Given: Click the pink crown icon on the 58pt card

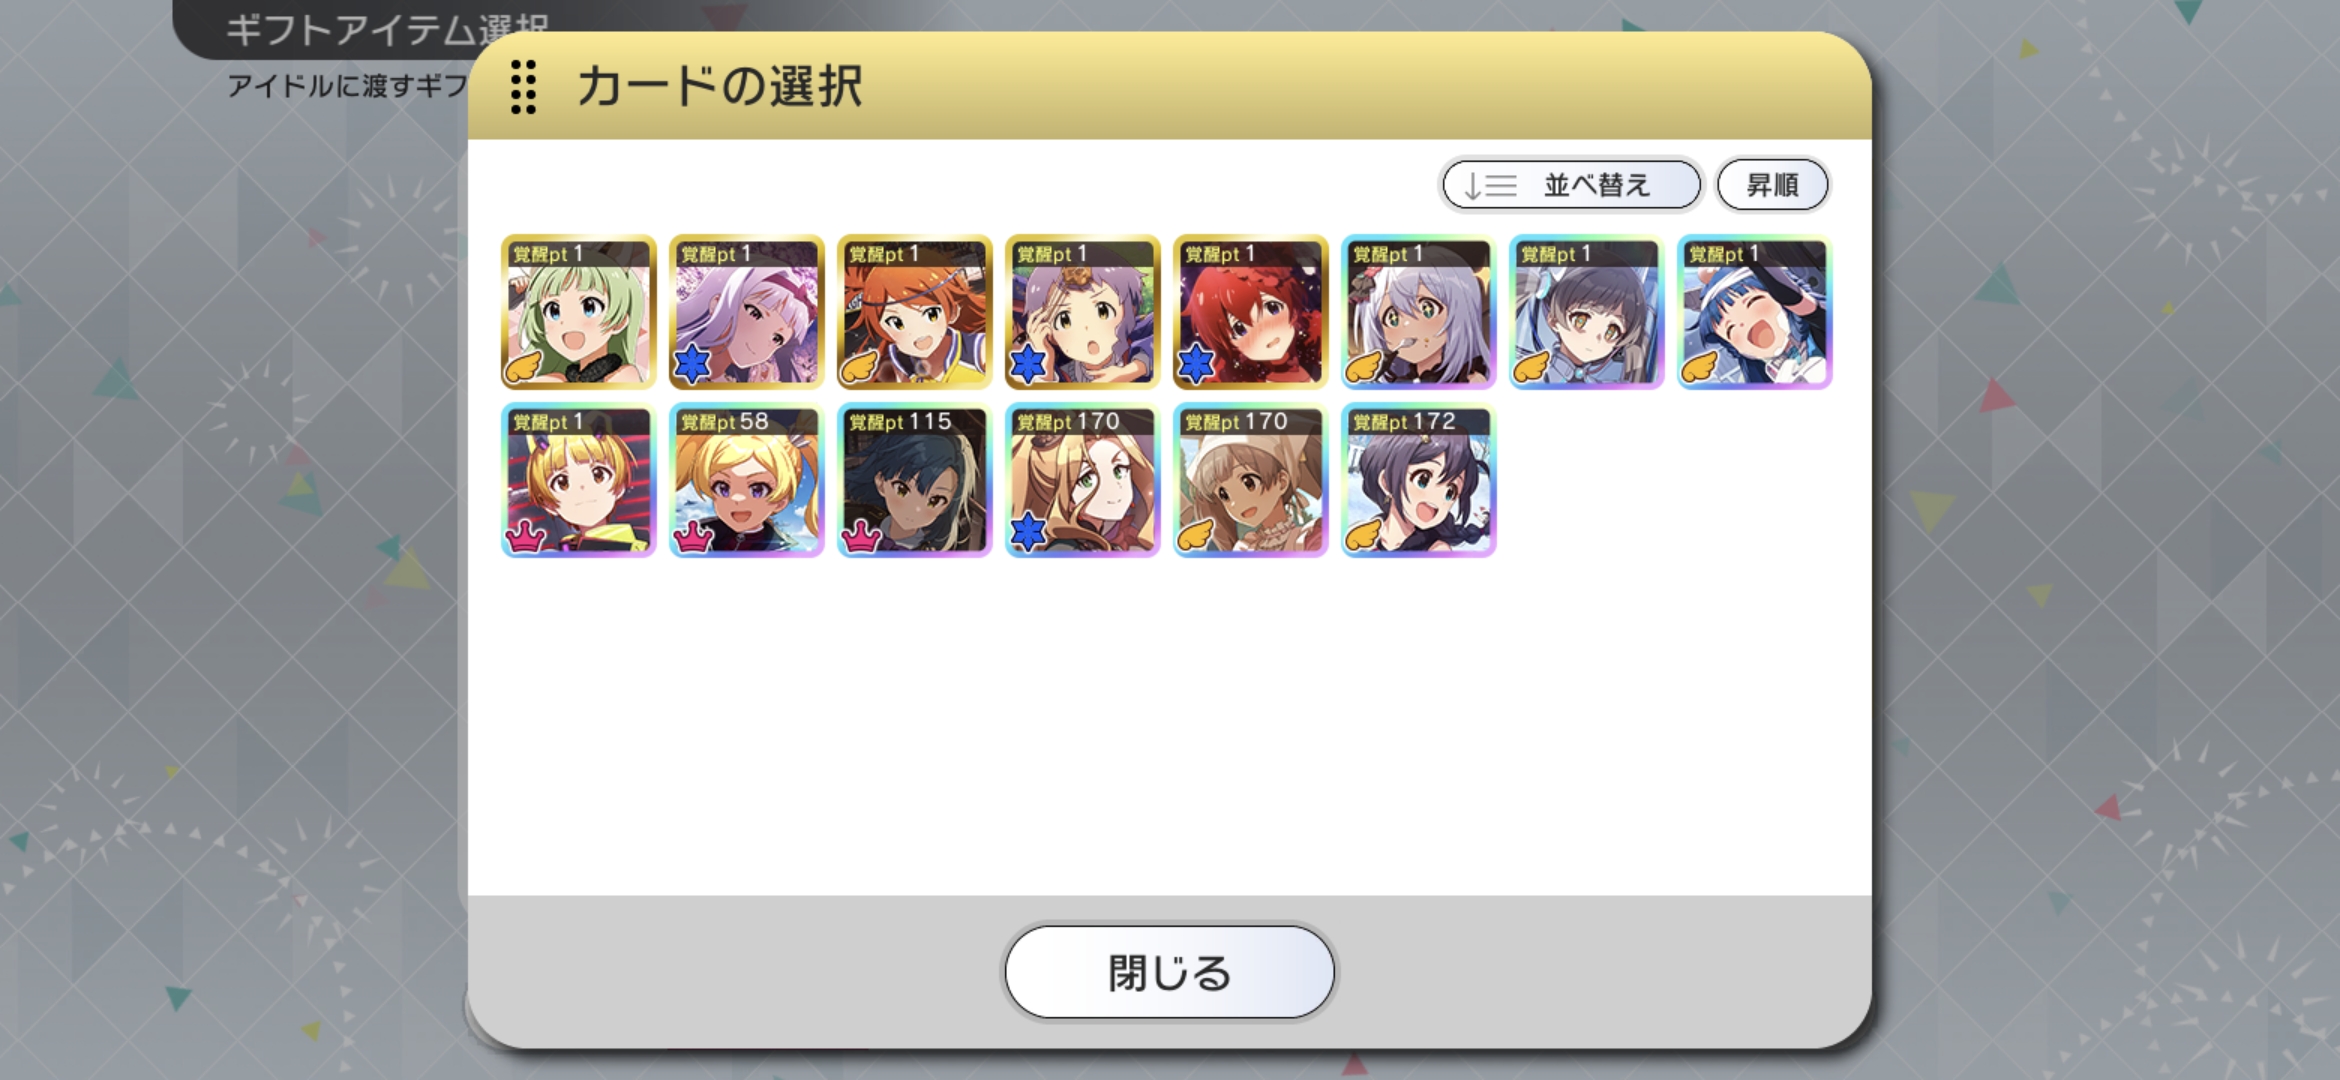Looking at the screenshot, I should pos(693,536).
